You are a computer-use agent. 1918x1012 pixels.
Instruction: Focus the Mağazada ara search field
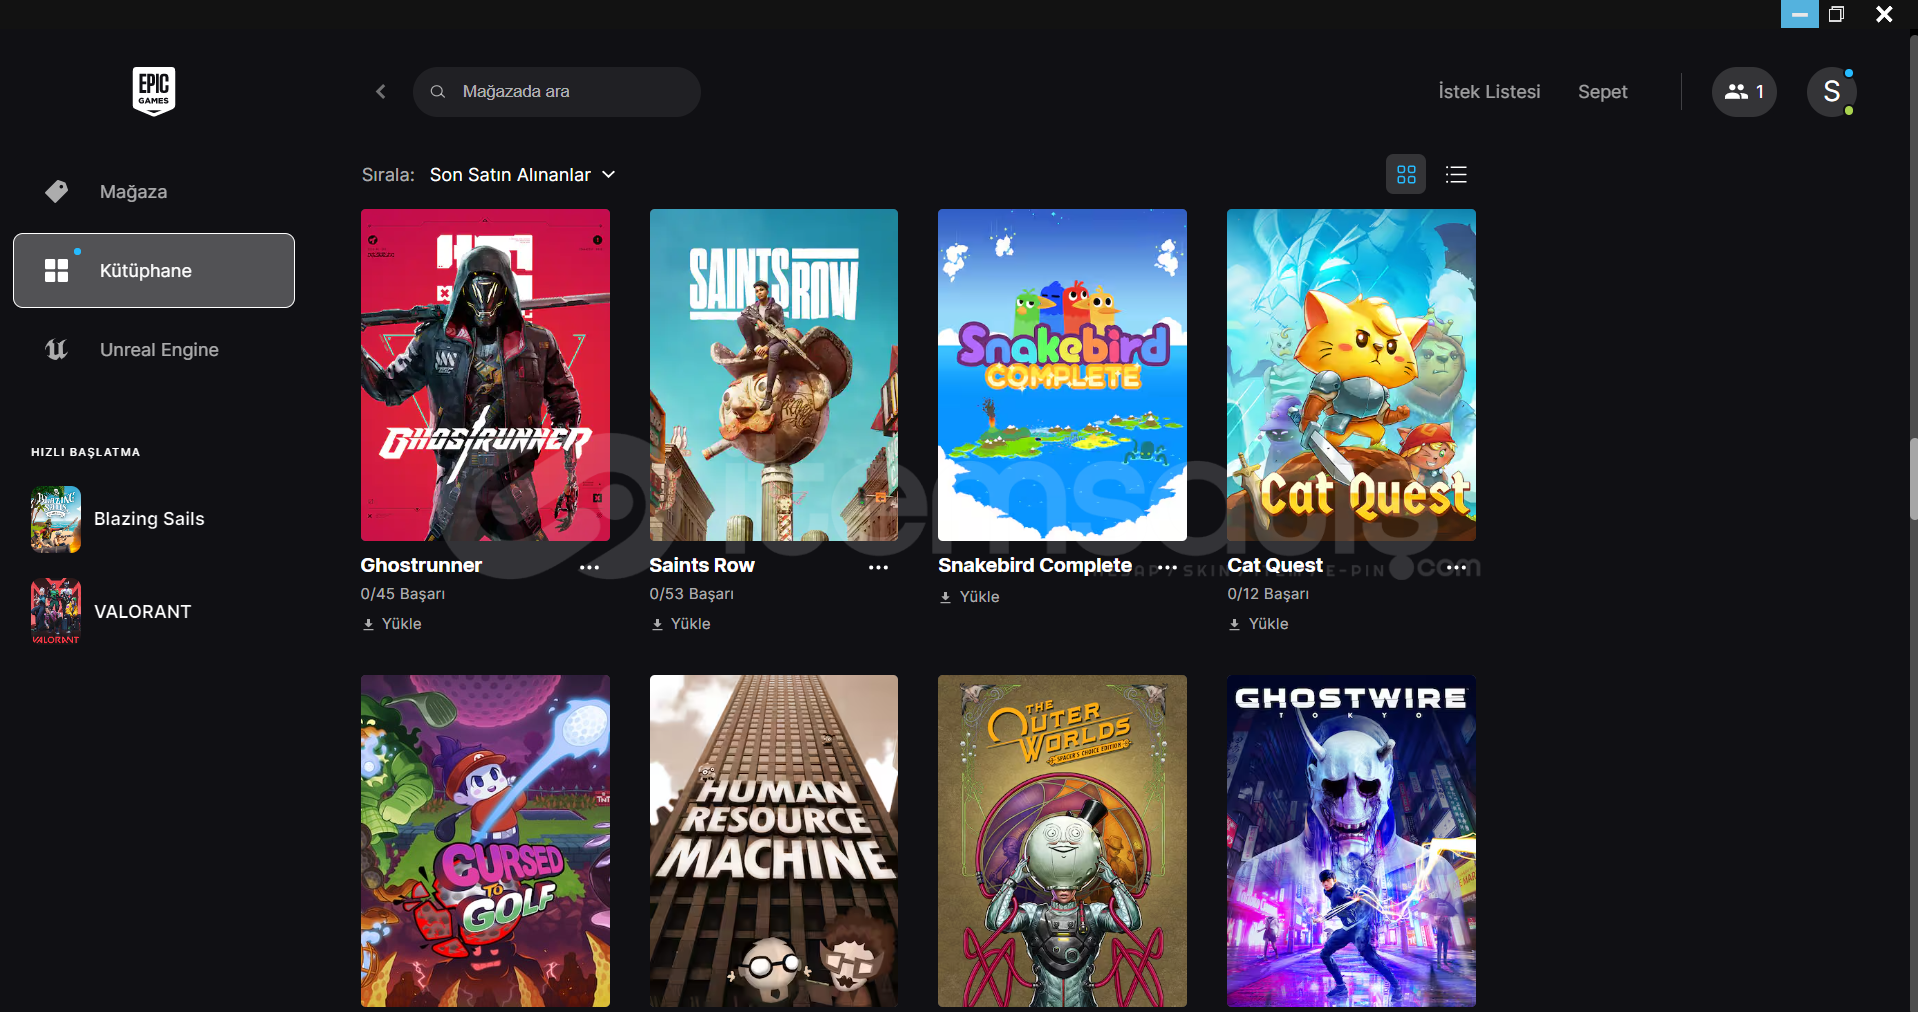[556, 92]
